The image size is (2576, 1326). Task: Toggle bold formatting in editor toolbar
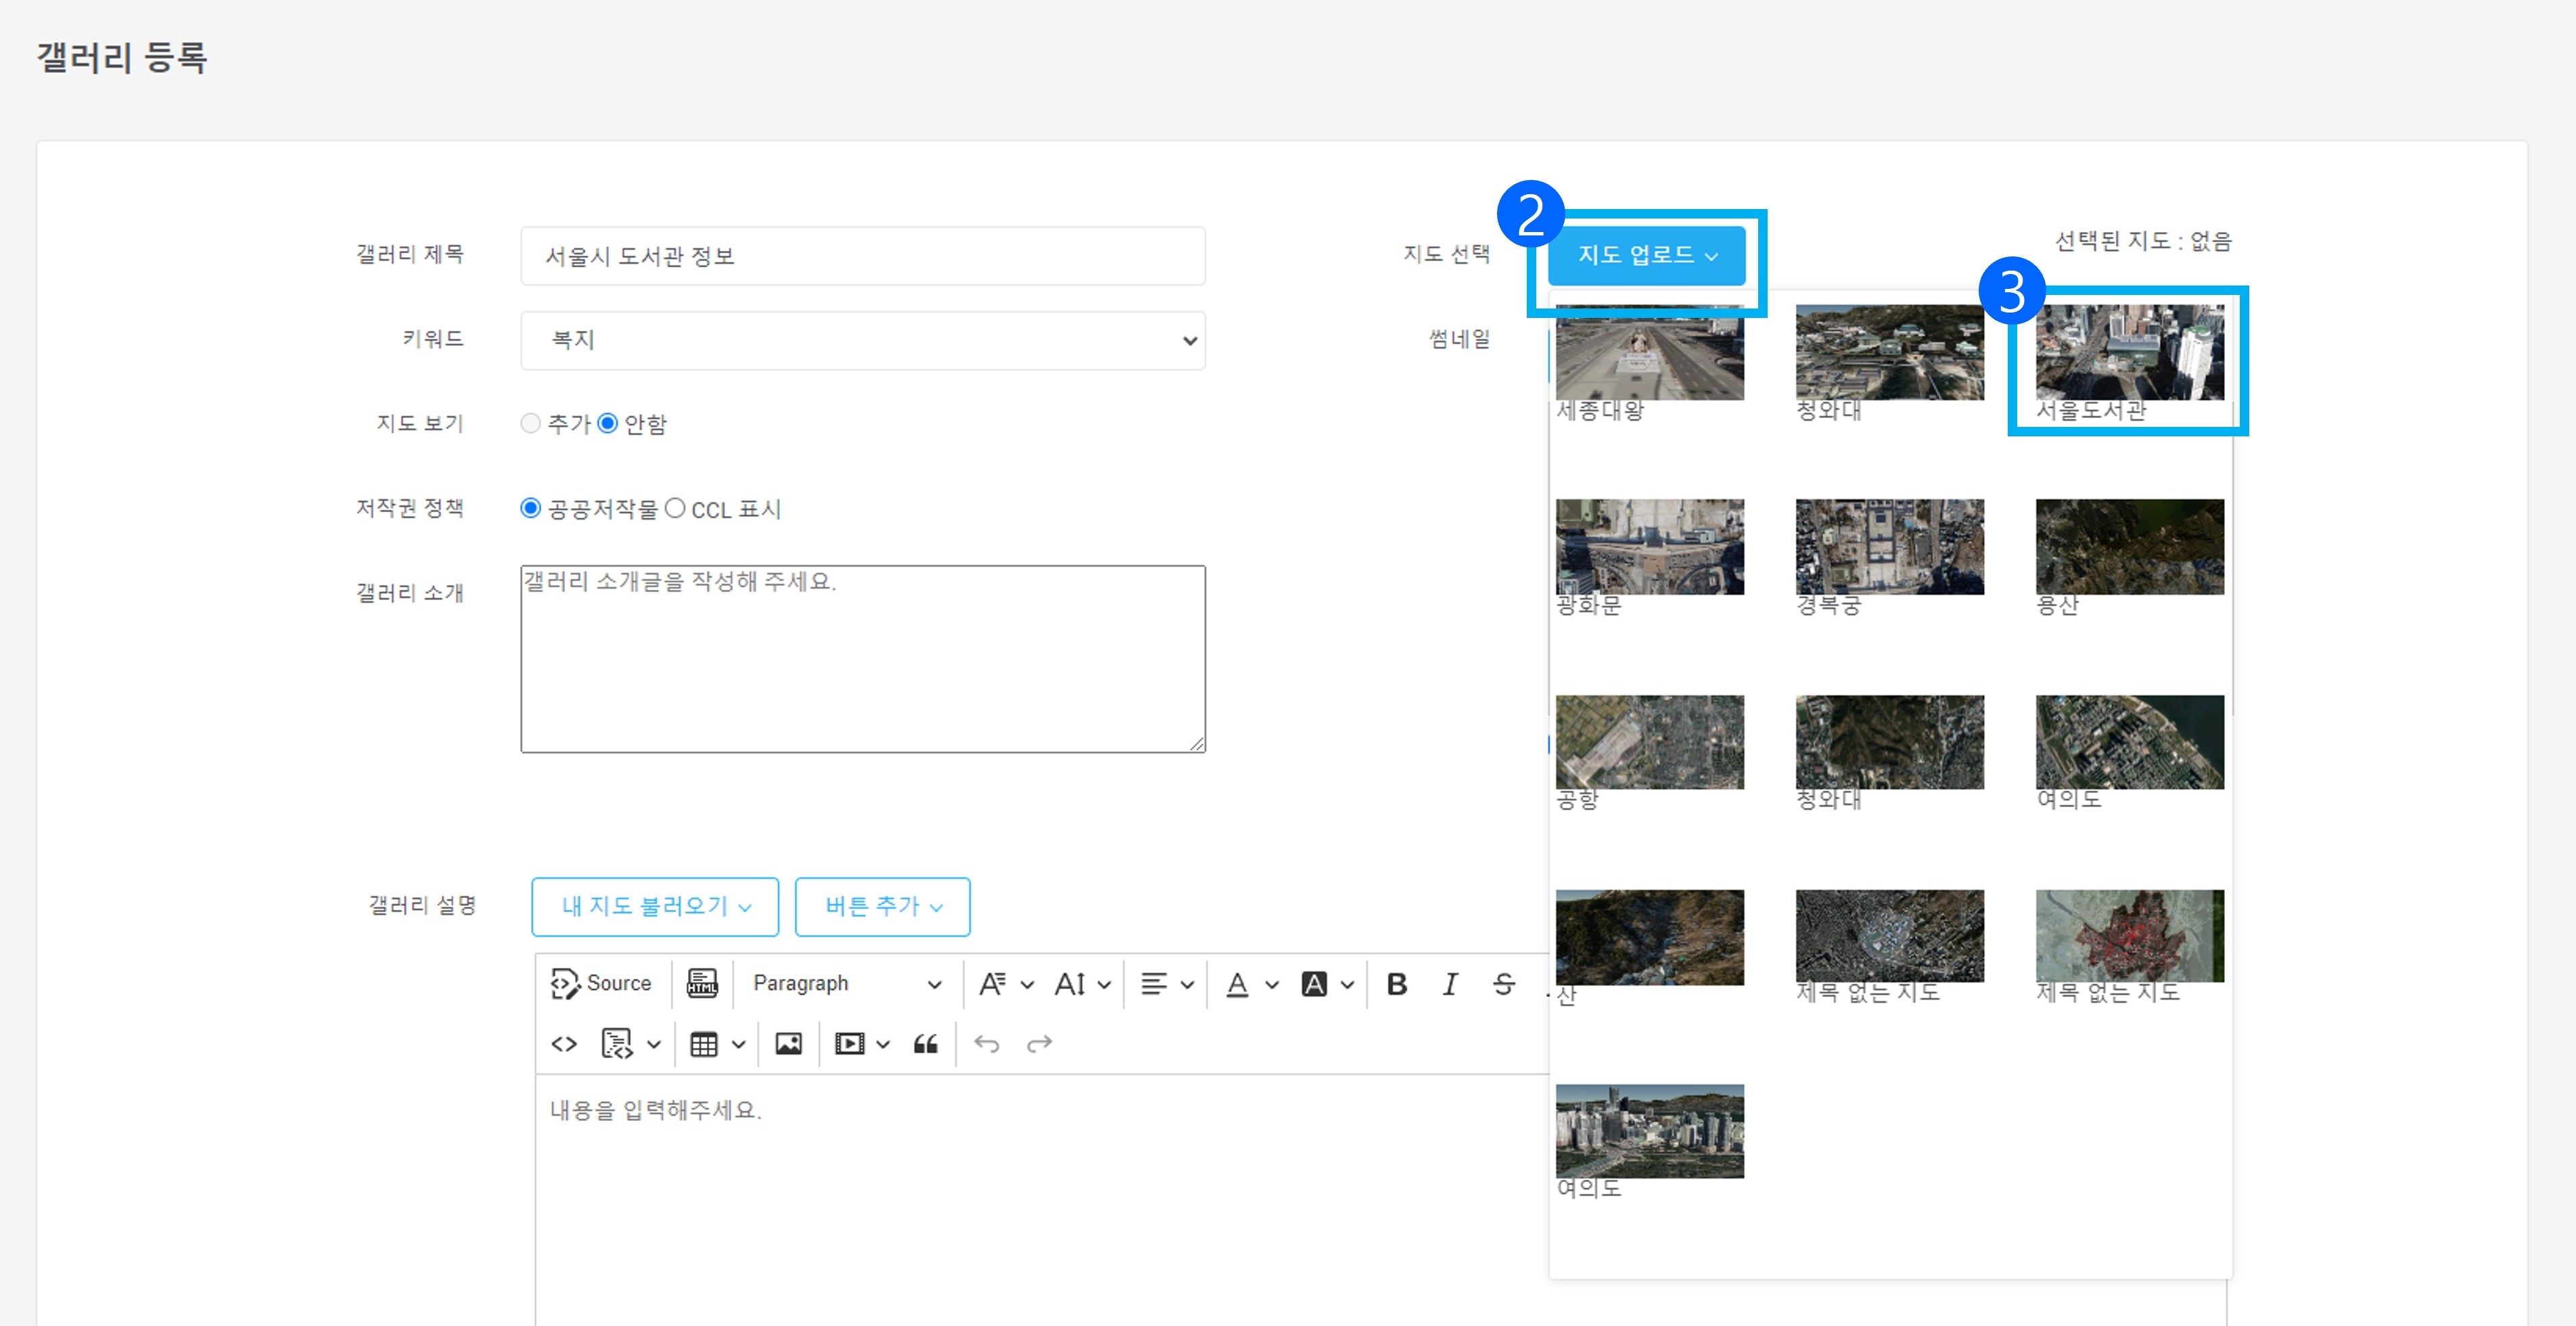1397,984
